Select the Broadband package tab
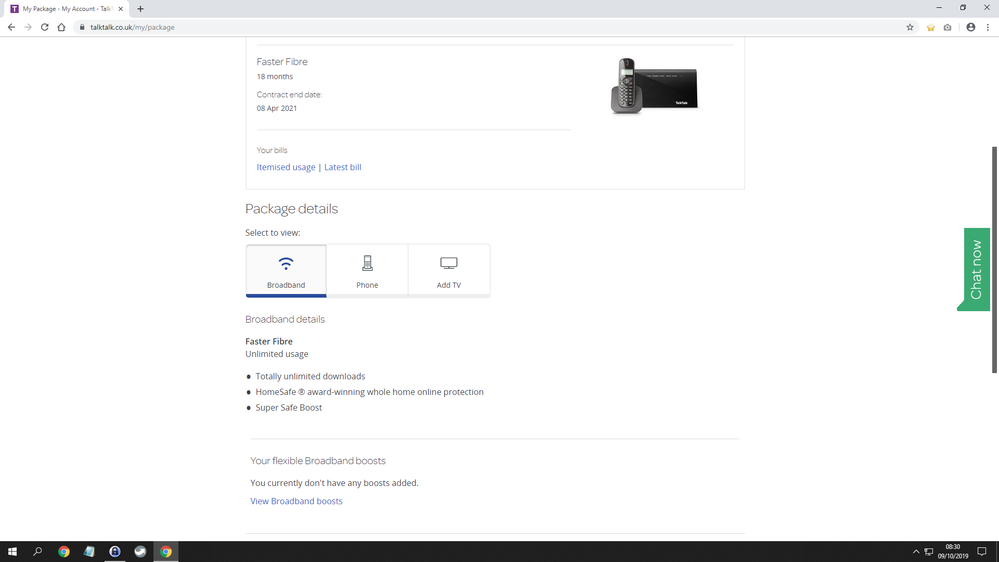The image size is (999, 562). coord(286,270)
